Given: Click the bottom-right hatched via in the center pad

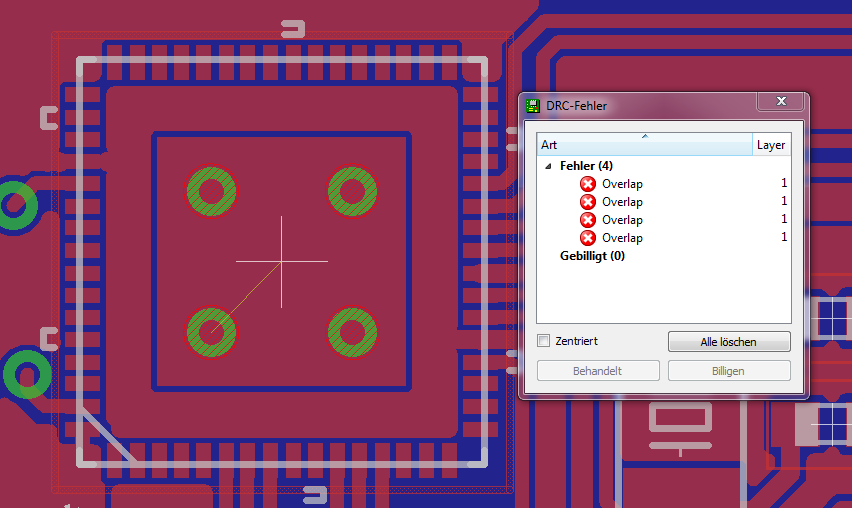Looking at the screenshot, I should coord(352,332).
